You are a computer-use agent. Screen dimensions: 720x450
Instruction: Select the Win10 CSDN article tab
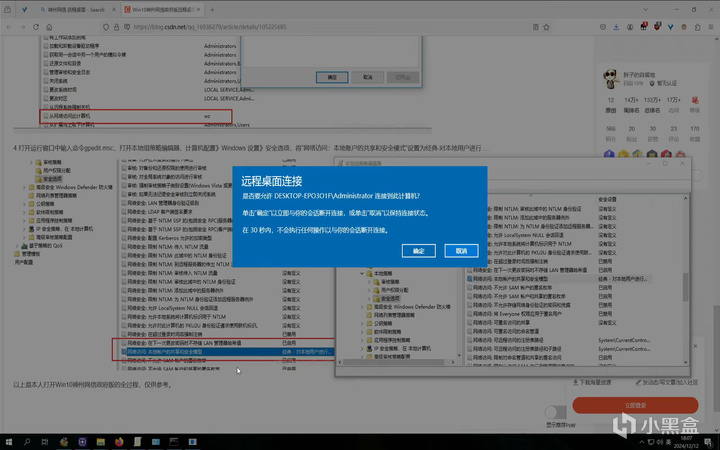[161, 10]
